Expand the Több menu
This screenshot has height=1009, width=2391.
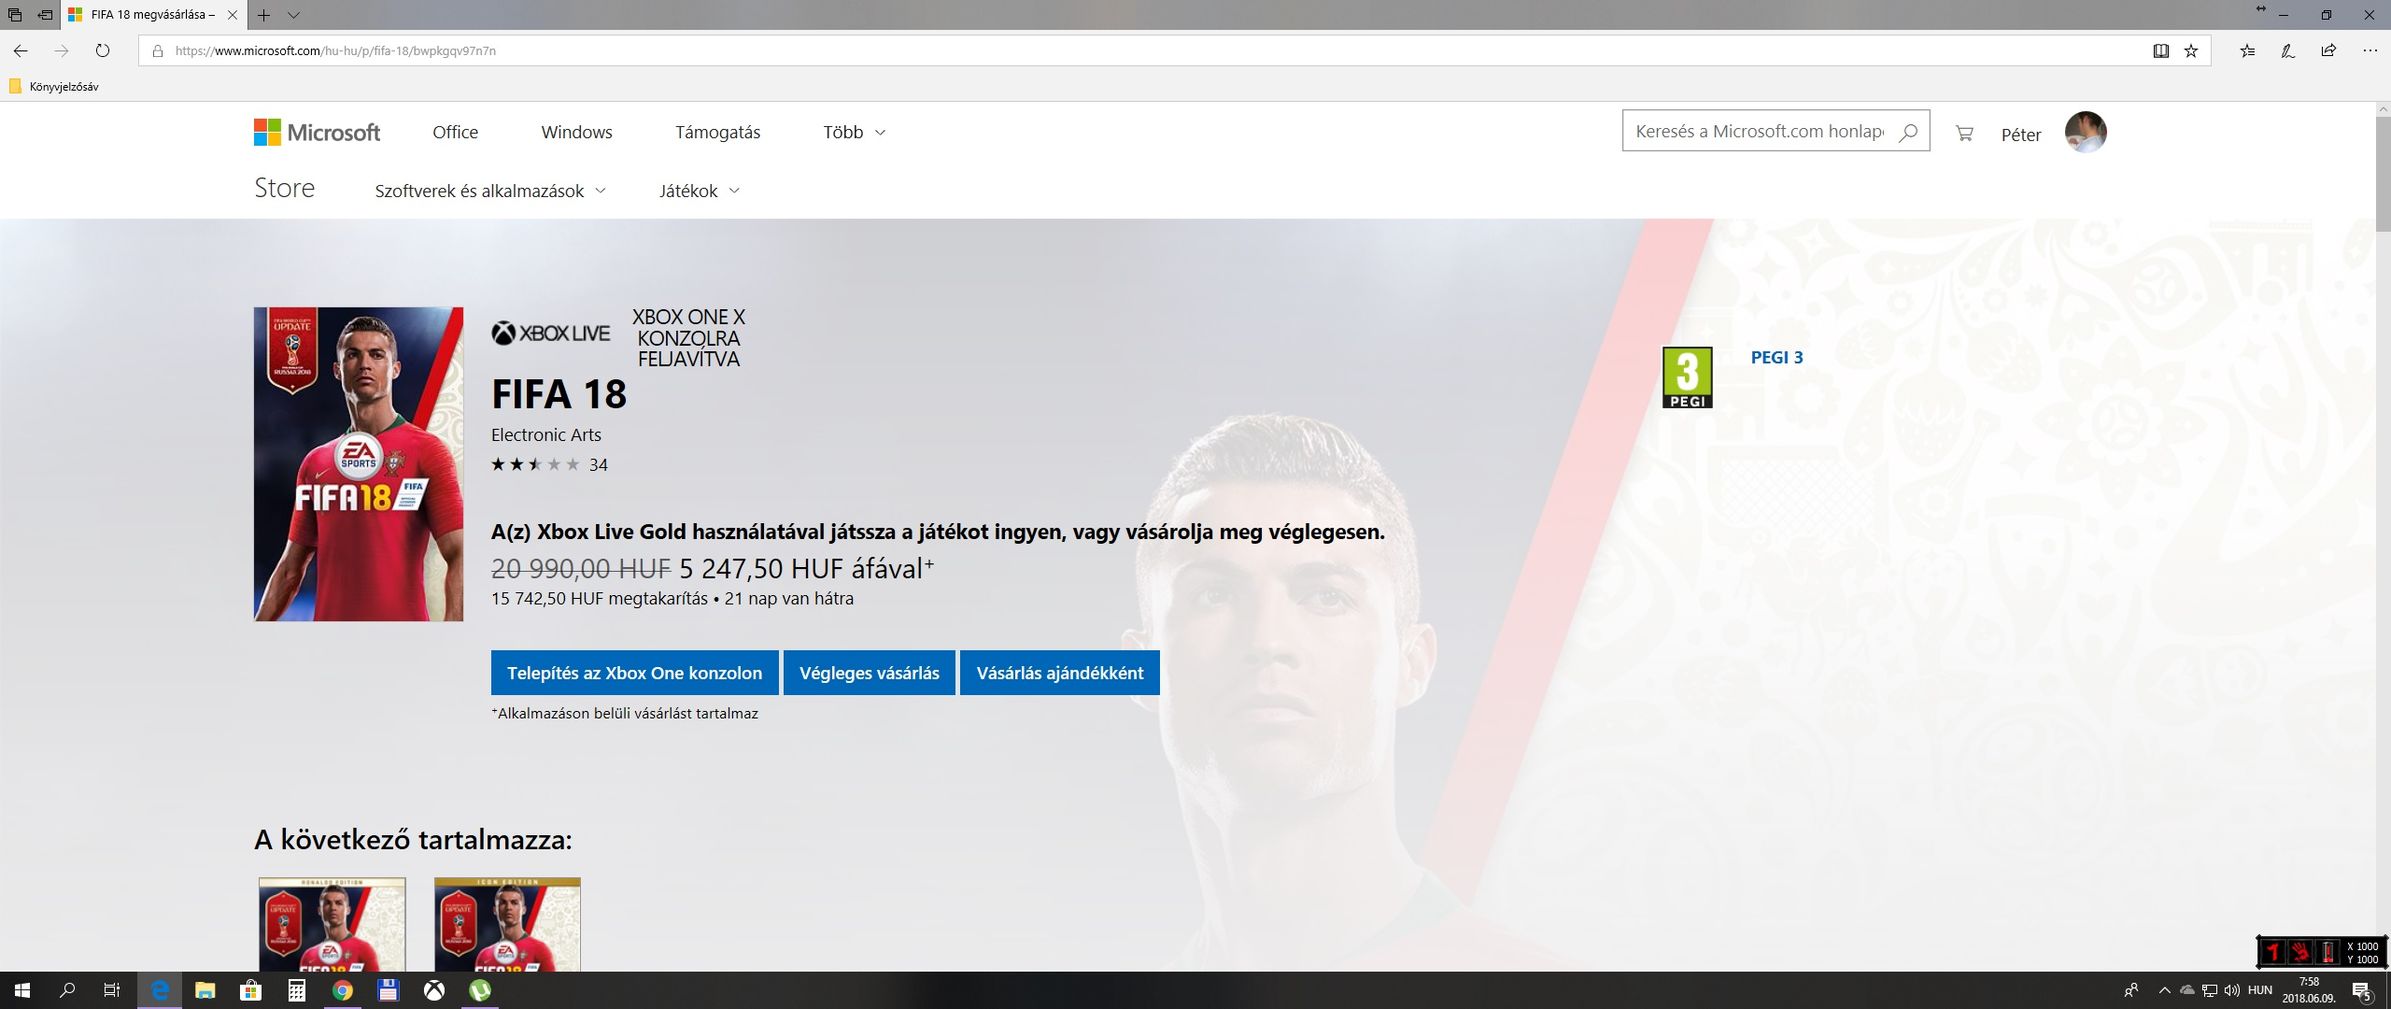[x=854, y=132]
